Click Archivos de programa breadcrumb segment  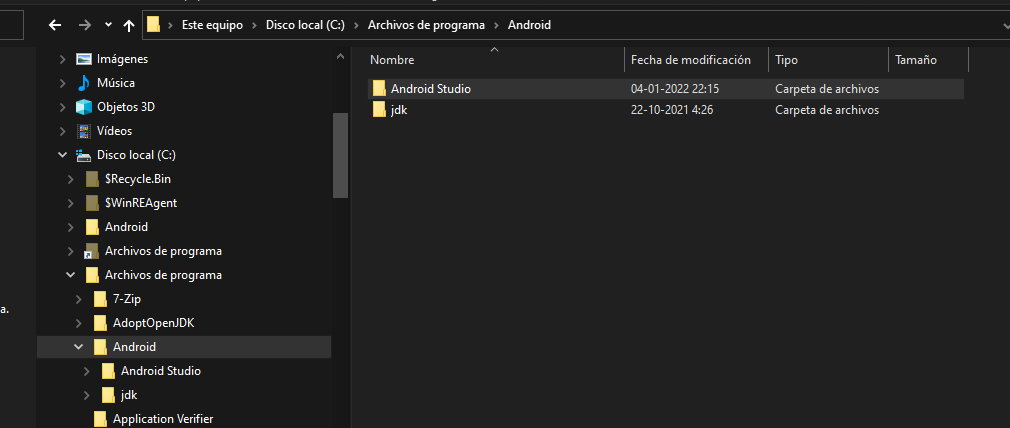(424, 24)
